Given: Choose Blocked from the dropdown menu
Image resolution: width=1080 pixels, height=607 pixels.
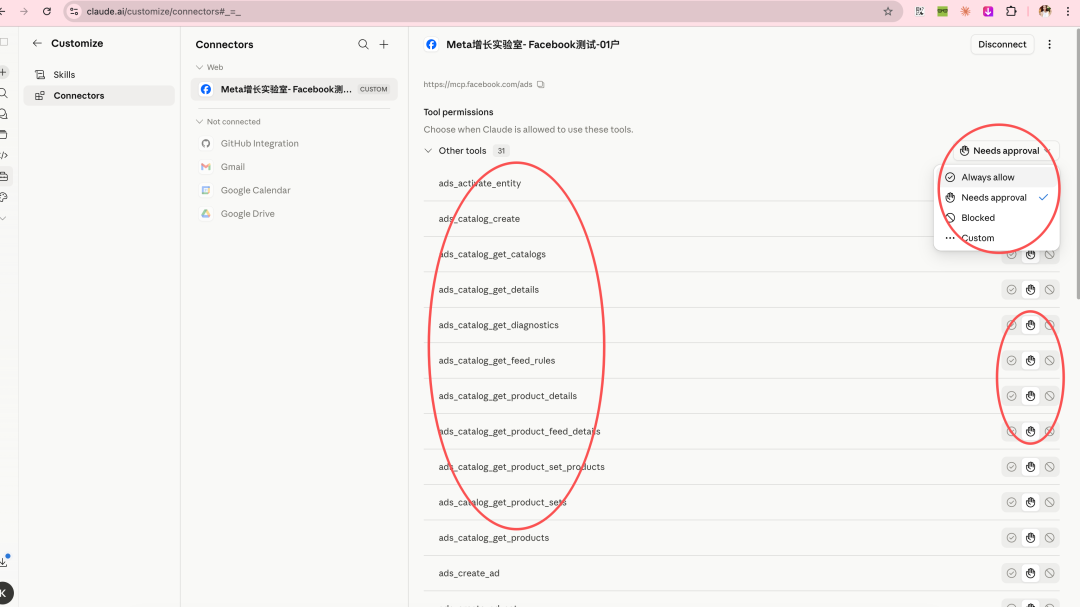Looking at the screenshot, I should 995,218.
